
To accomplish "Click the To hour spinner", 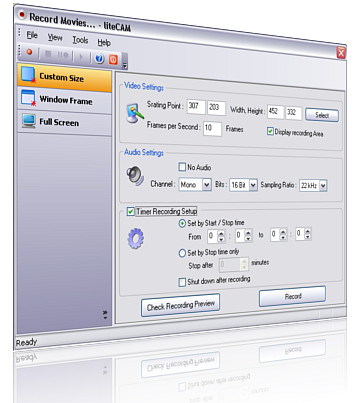I will [x=278, y=234].
